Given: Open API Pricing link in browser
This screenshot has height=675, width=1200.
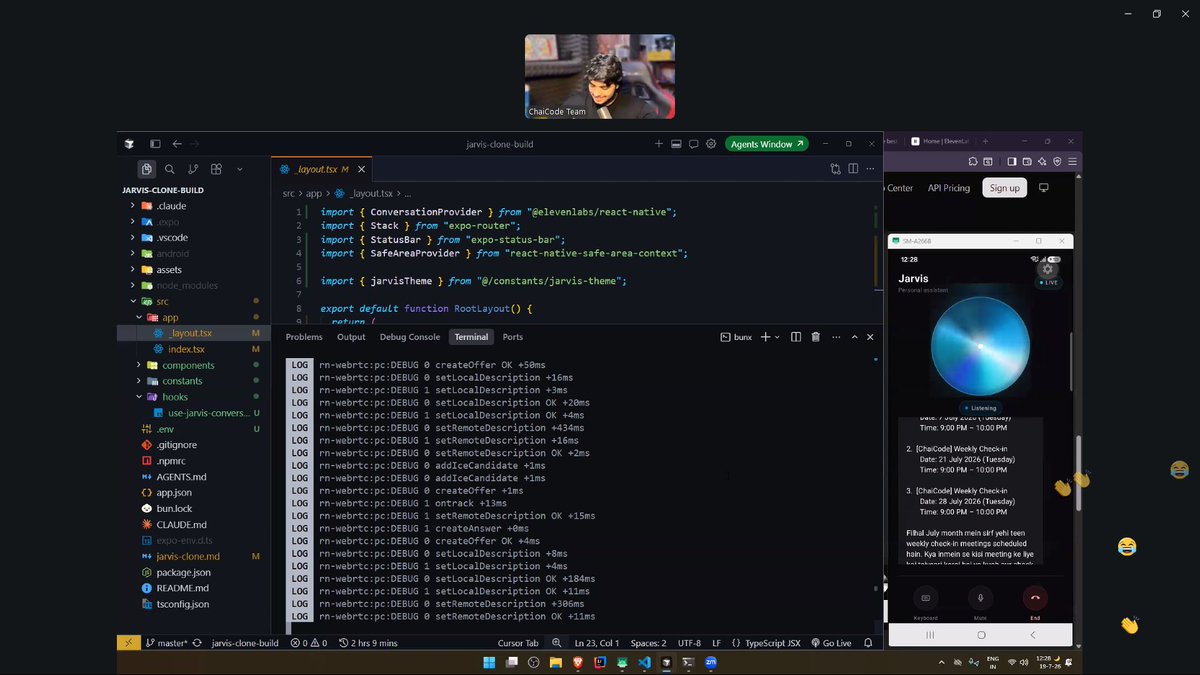Looking at the screenshot, I should pos(949,188).
